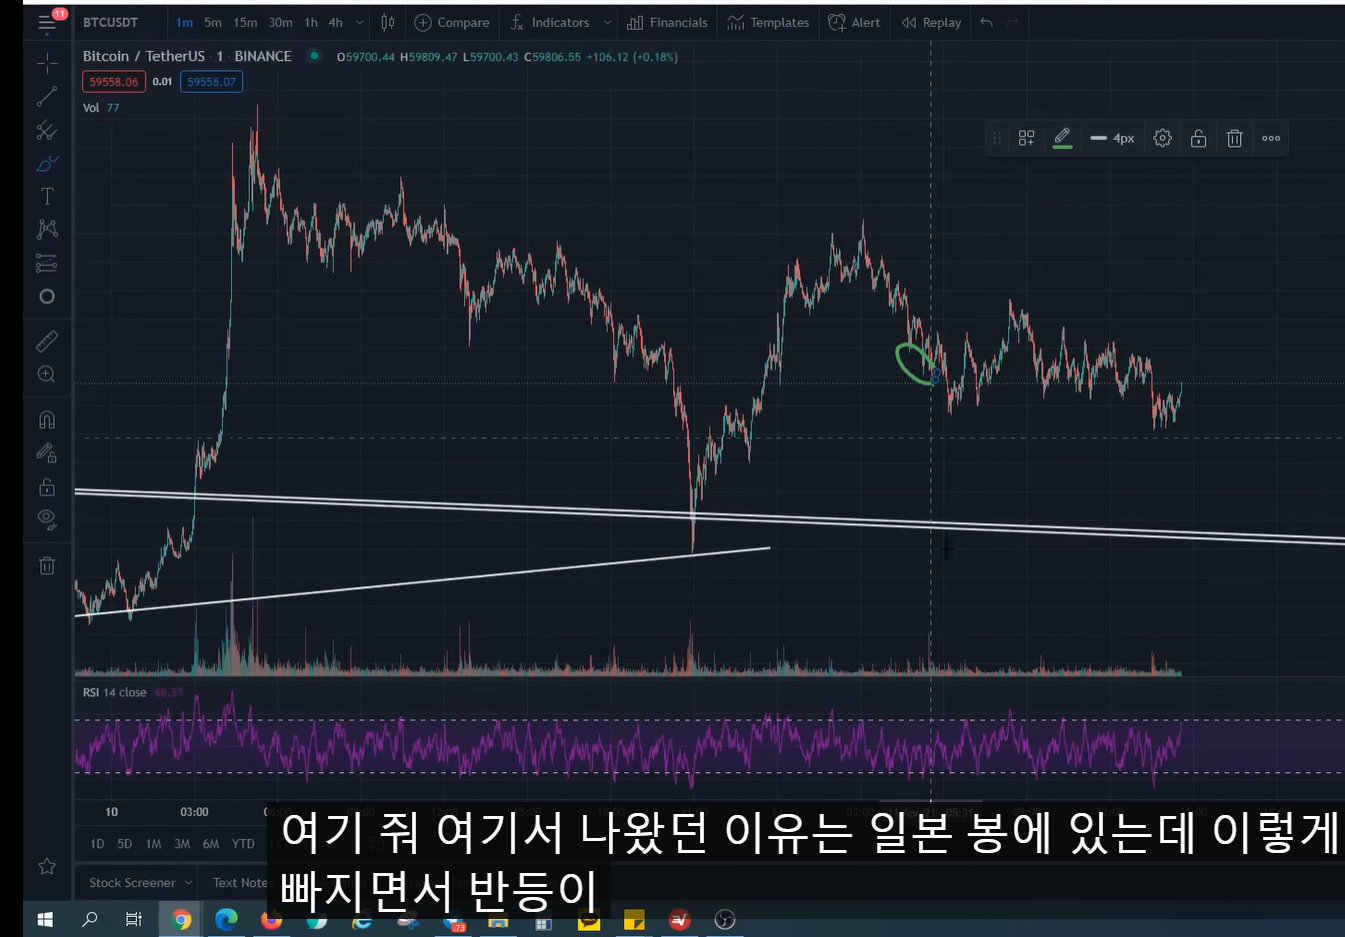Click the Vol indicator label

(91, 108)
